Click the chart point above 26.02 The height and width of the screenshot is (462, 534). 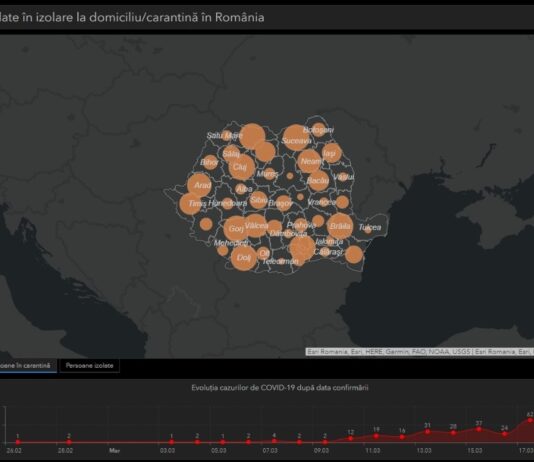[x=18, y=442]
